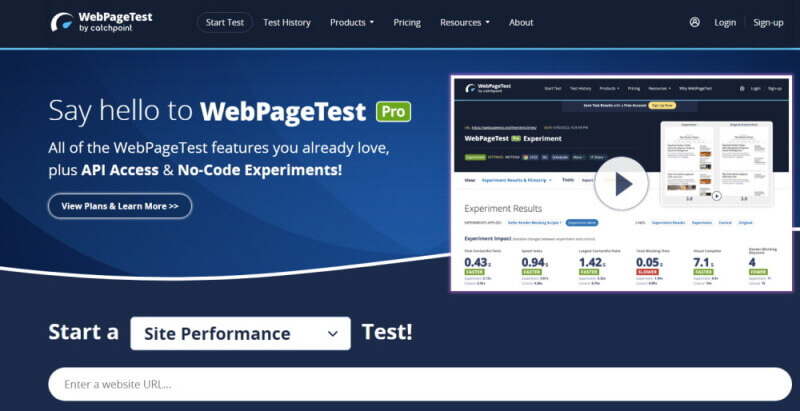Expand the Products menu
800x411 pixels.
(x=352, y=22)
